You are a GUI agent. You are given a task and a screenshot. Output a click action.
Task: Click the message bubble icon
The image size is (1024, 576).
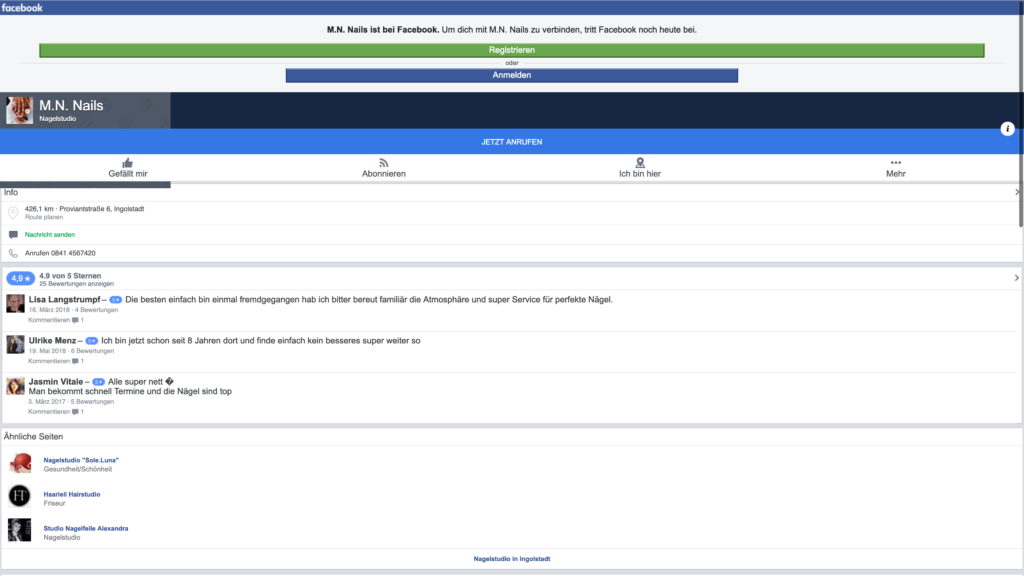pyautogui.click(x=13, y=234)
